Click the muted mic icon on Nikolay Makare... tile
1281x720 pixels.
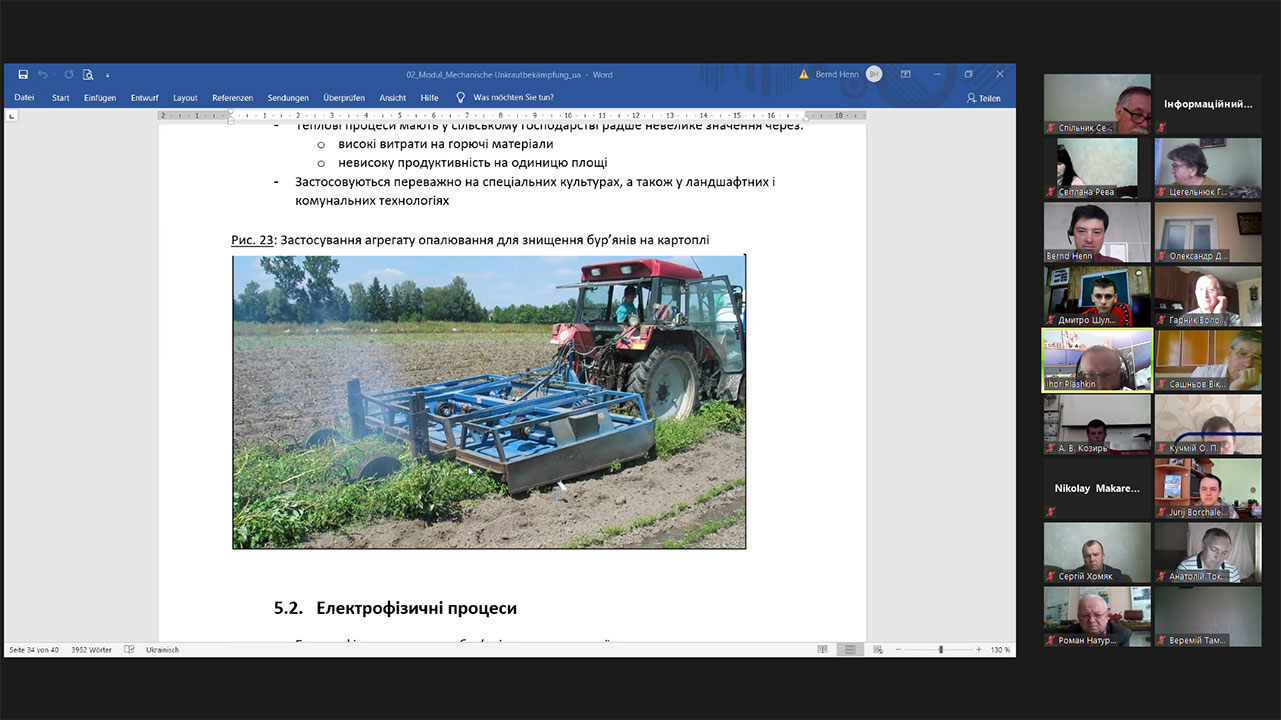(x=1051, y=512)
